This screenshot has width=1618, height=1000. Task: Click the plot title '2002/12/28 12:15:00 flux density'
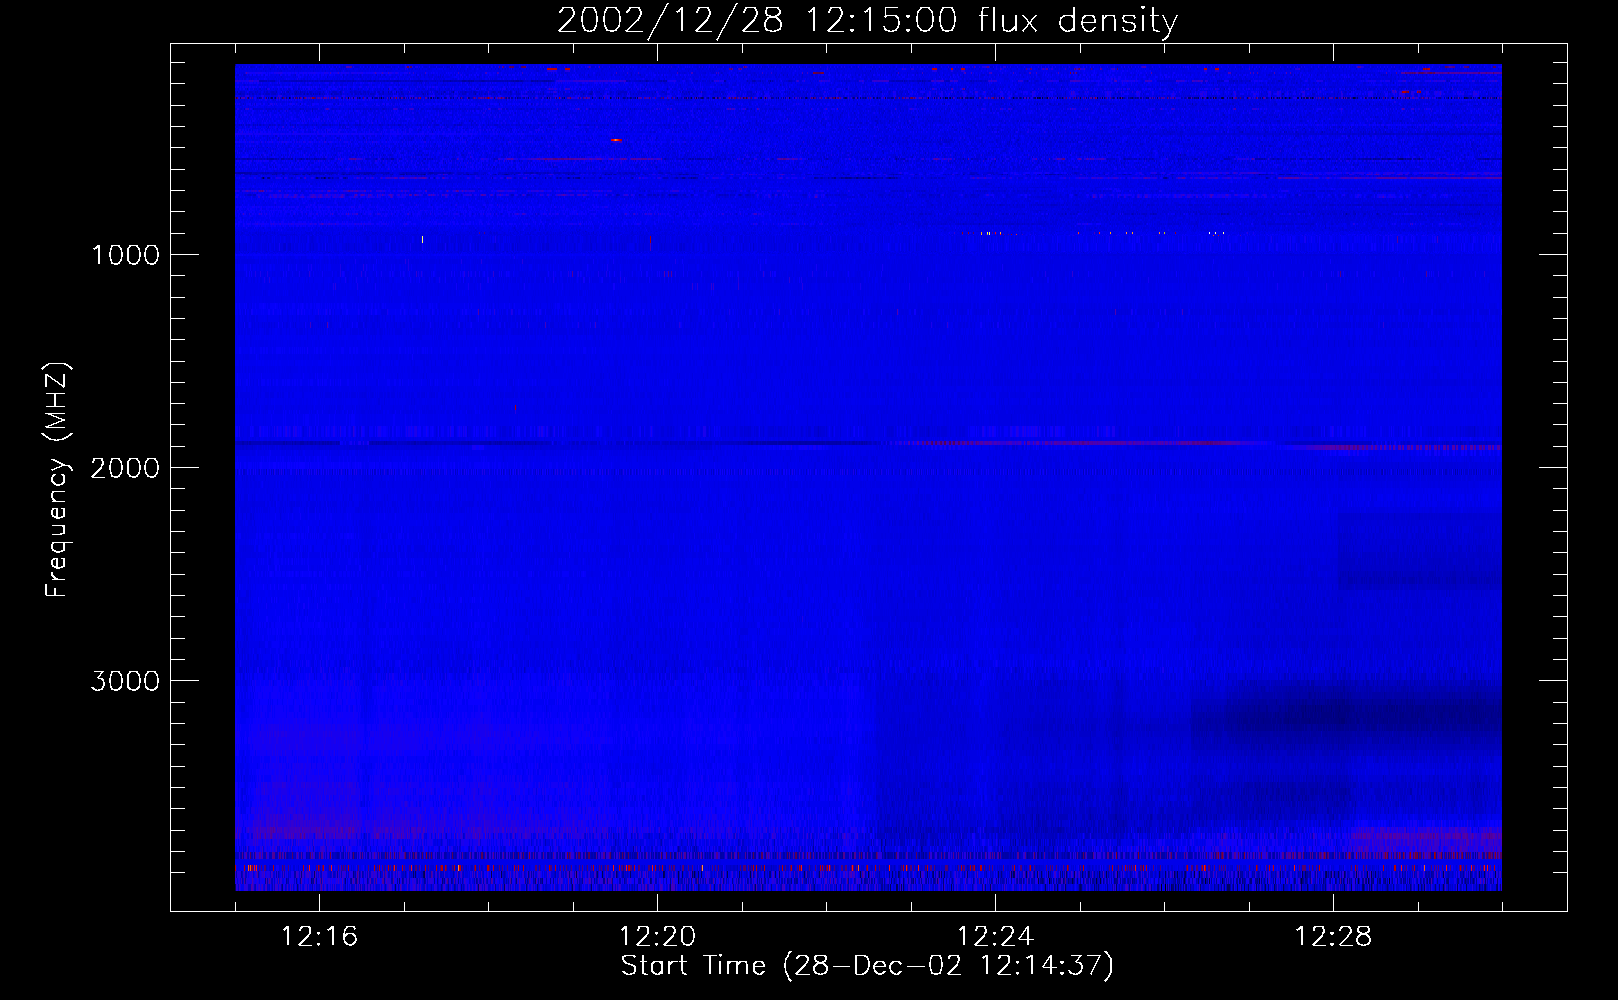(x=867, y=21)
